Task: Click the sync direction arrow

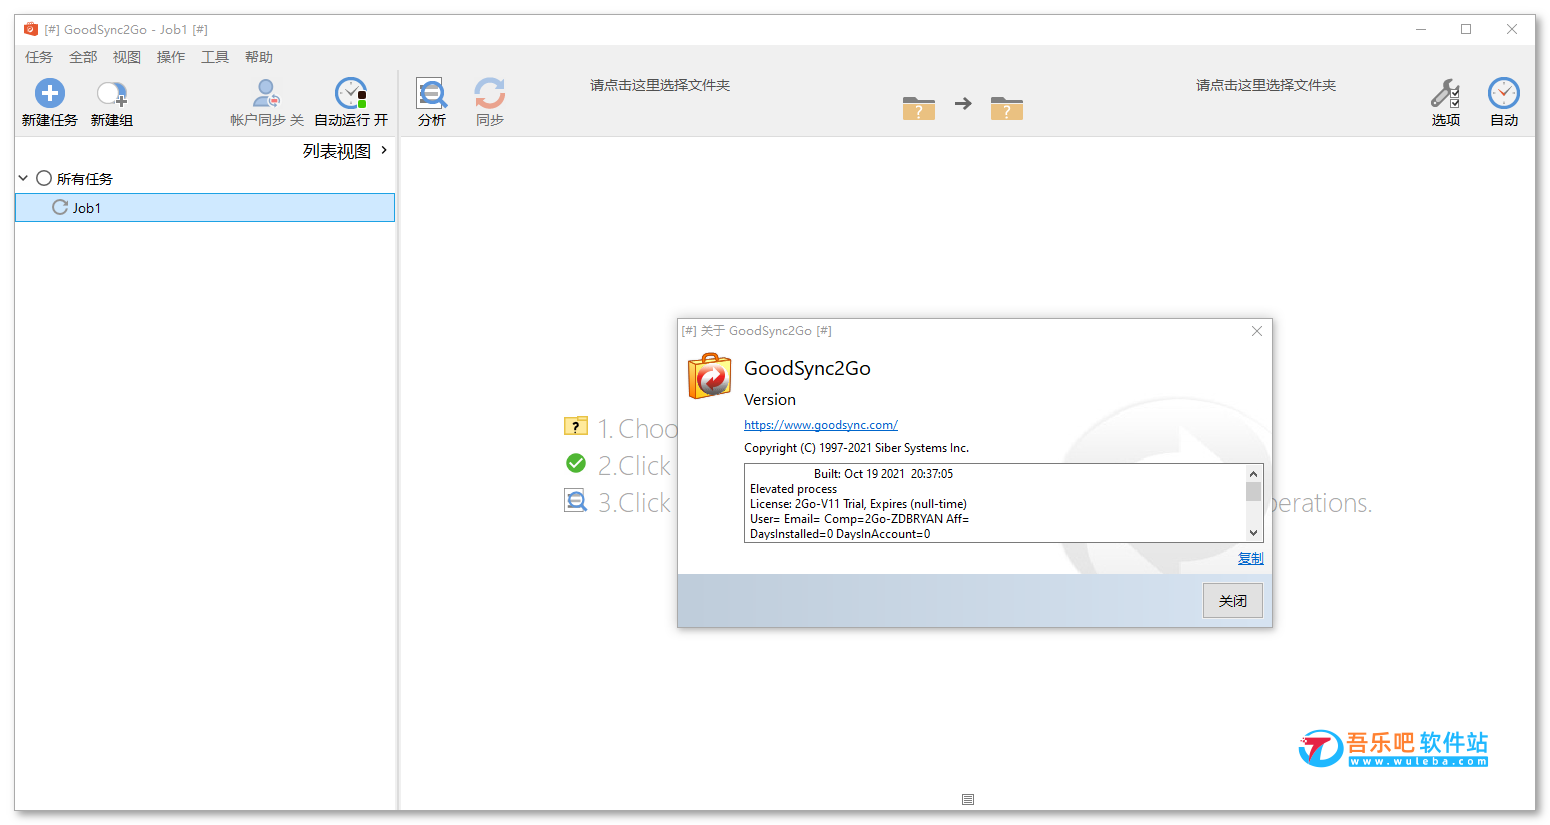Action: click(963, 103)
